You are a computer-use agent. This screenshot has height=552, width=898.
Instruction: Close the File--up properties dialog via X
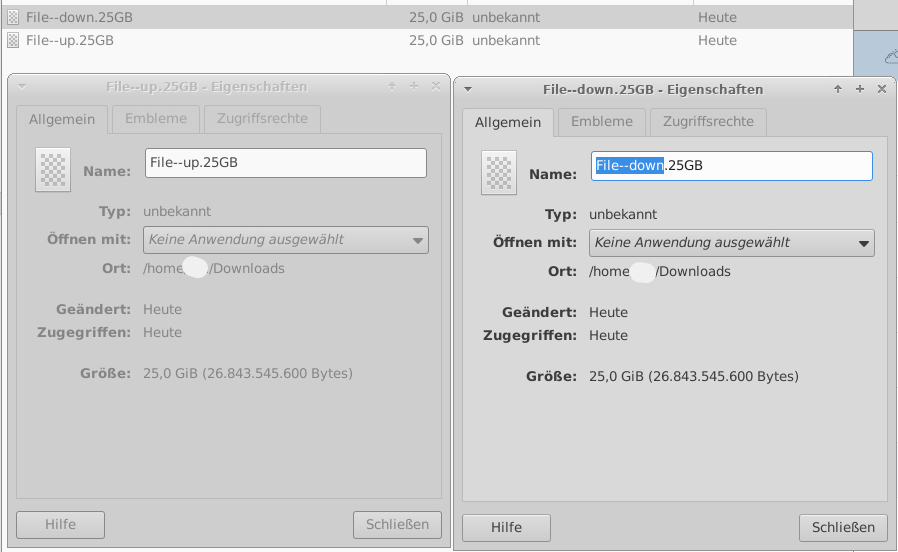[x=436, y=86]
